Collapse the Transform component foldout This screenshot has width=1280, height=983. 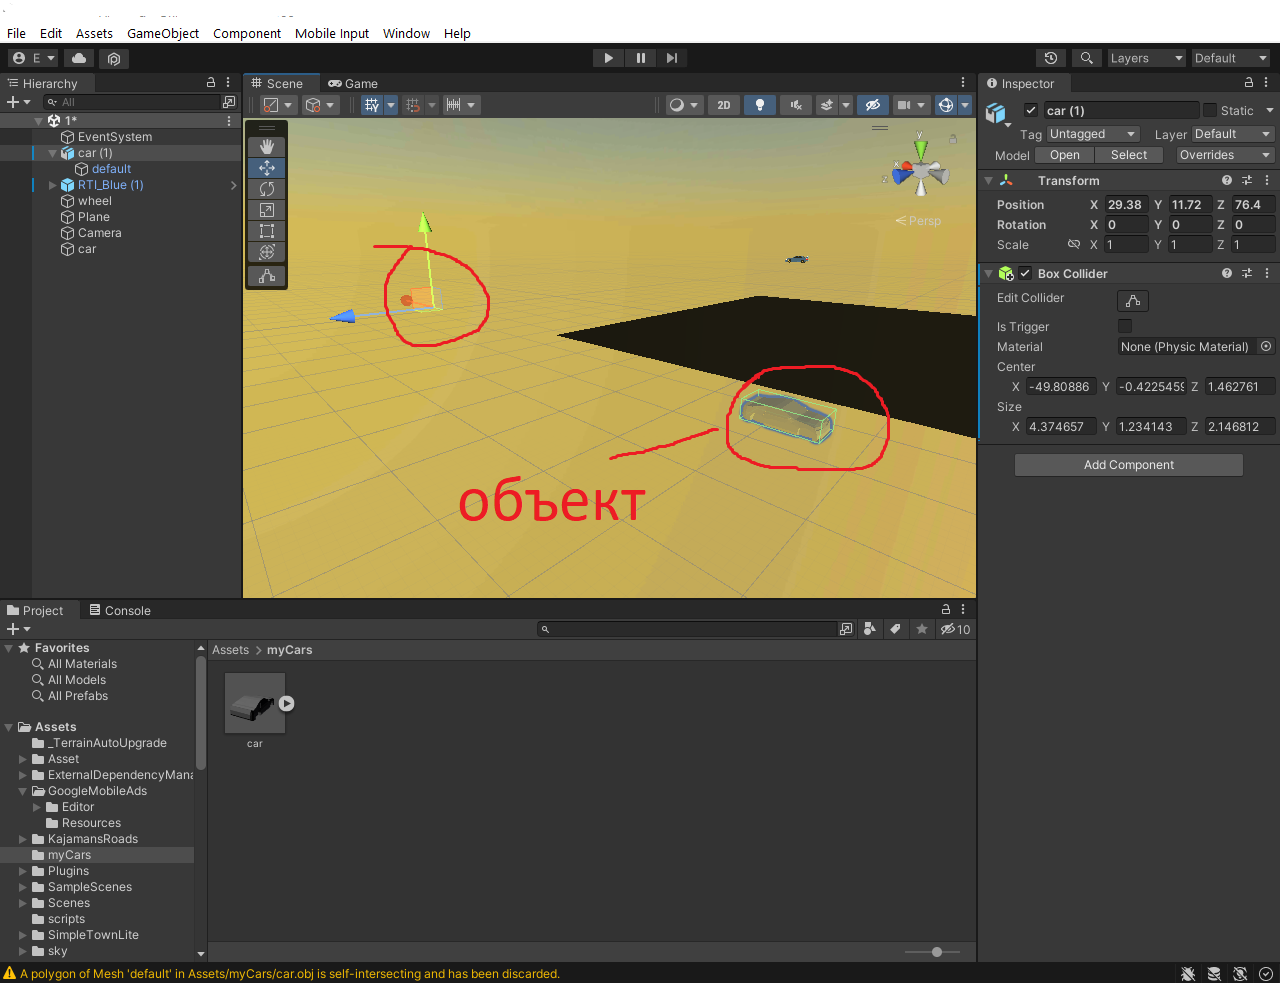click(x=989, y=180)
